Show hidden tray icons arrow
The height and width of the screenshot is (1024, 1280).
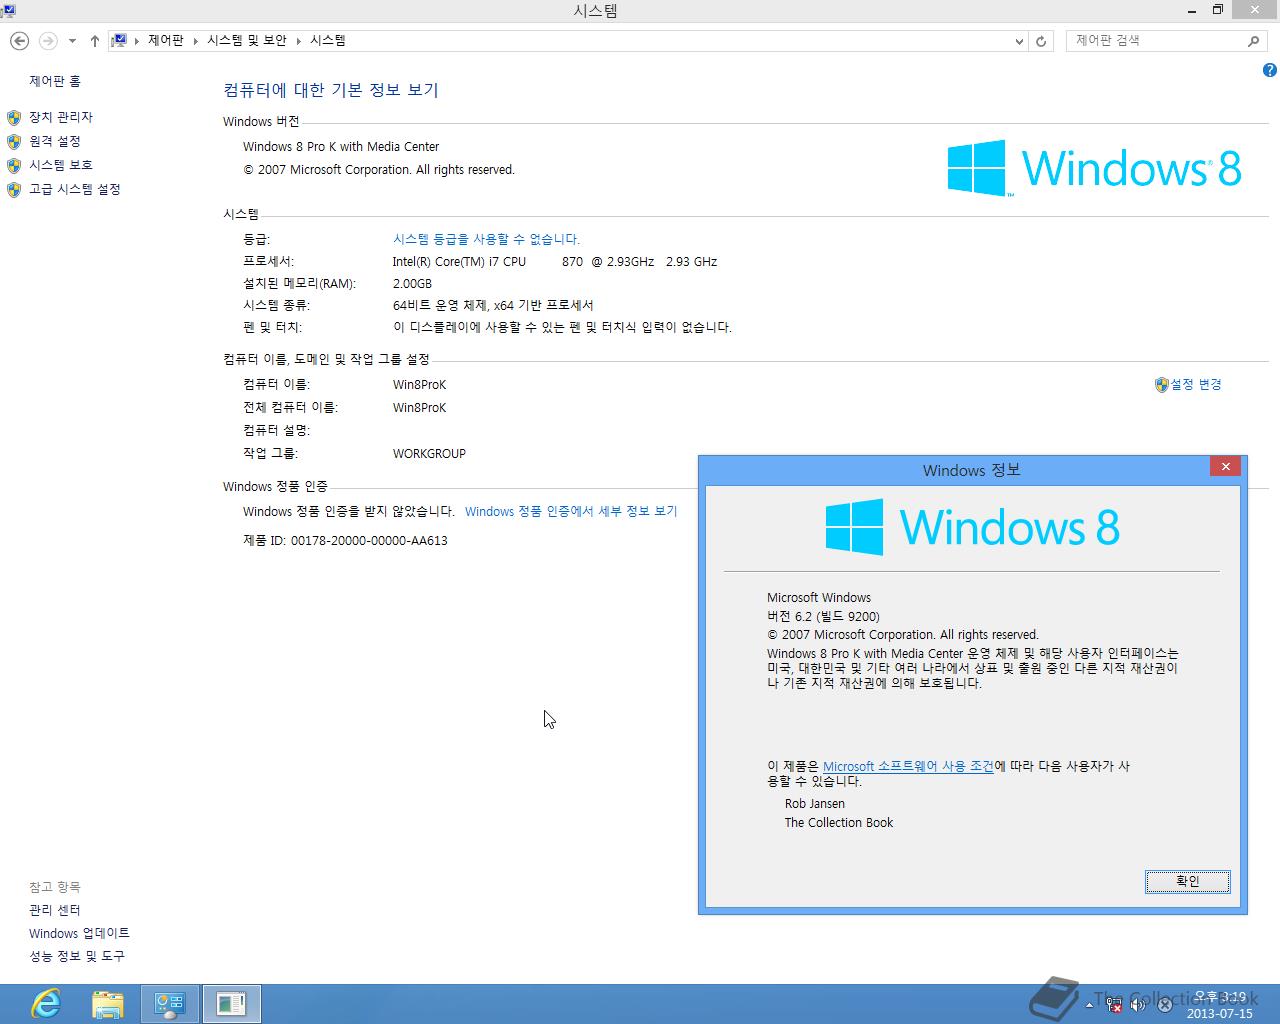[1089, 1005]
